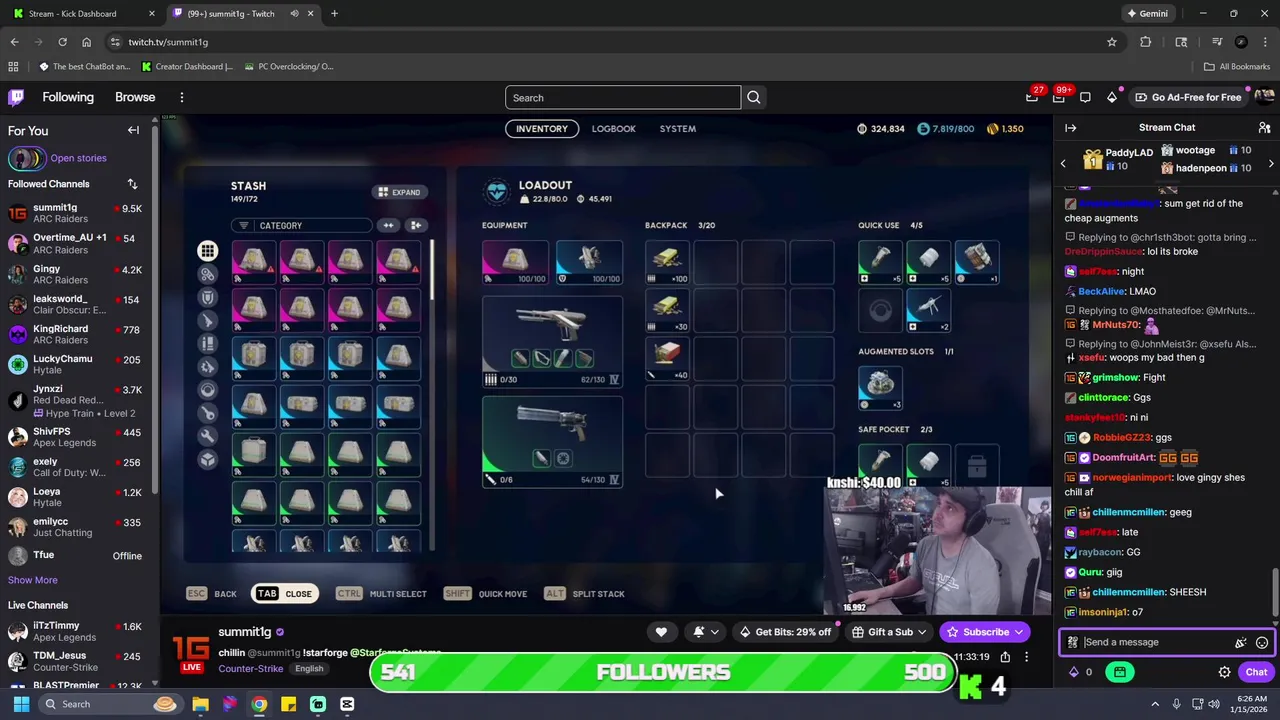Click the Twitch search input field
This screenshot has width=1280, height=720.
(623, 97)
